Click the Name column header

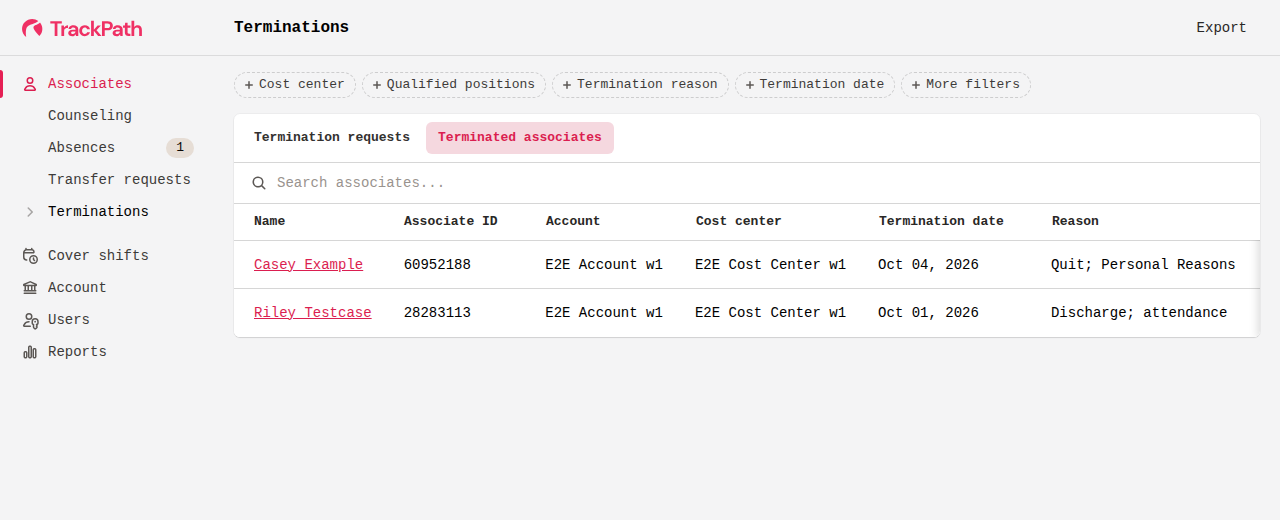[x=269, y=221]
